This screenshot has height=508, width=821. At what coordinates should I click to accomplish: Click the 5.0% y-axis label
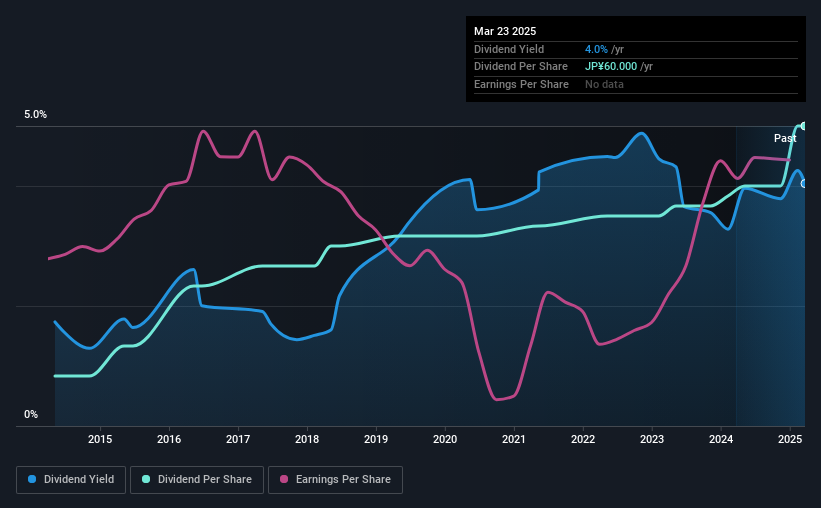(x=35, y=115)
